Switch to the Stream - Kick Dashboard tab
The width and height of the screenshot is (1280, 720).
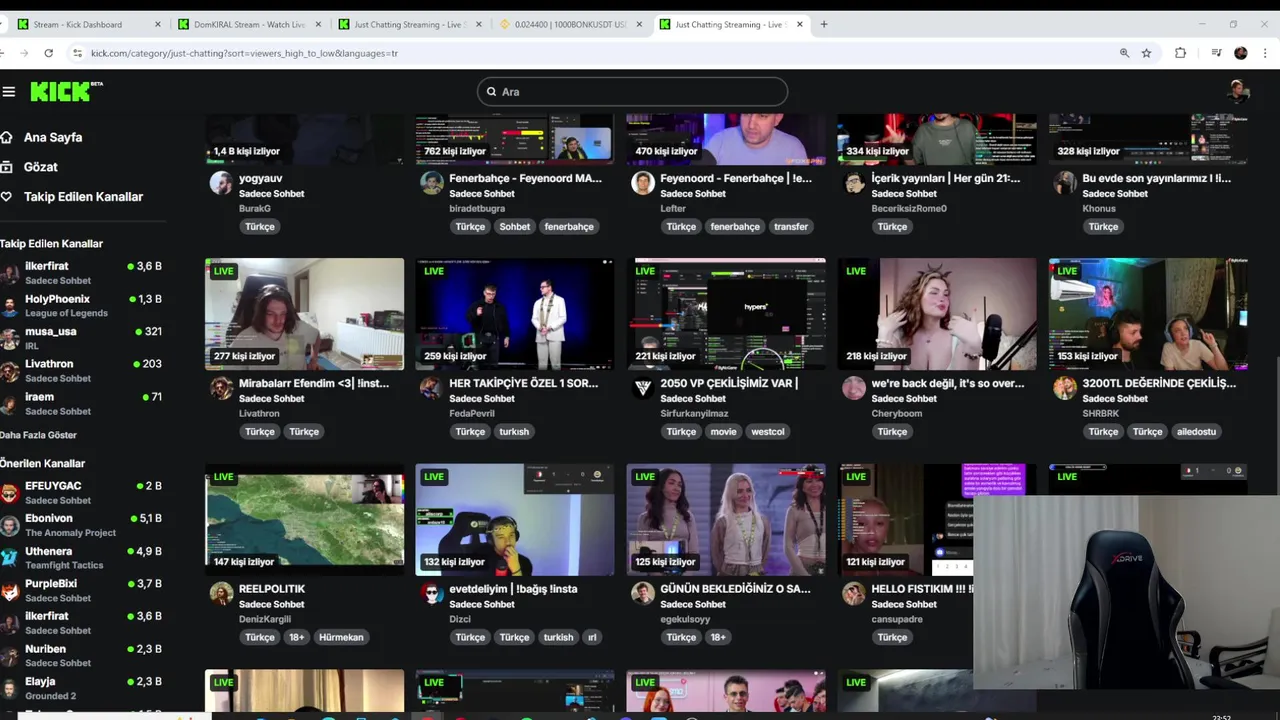point(78,24)
